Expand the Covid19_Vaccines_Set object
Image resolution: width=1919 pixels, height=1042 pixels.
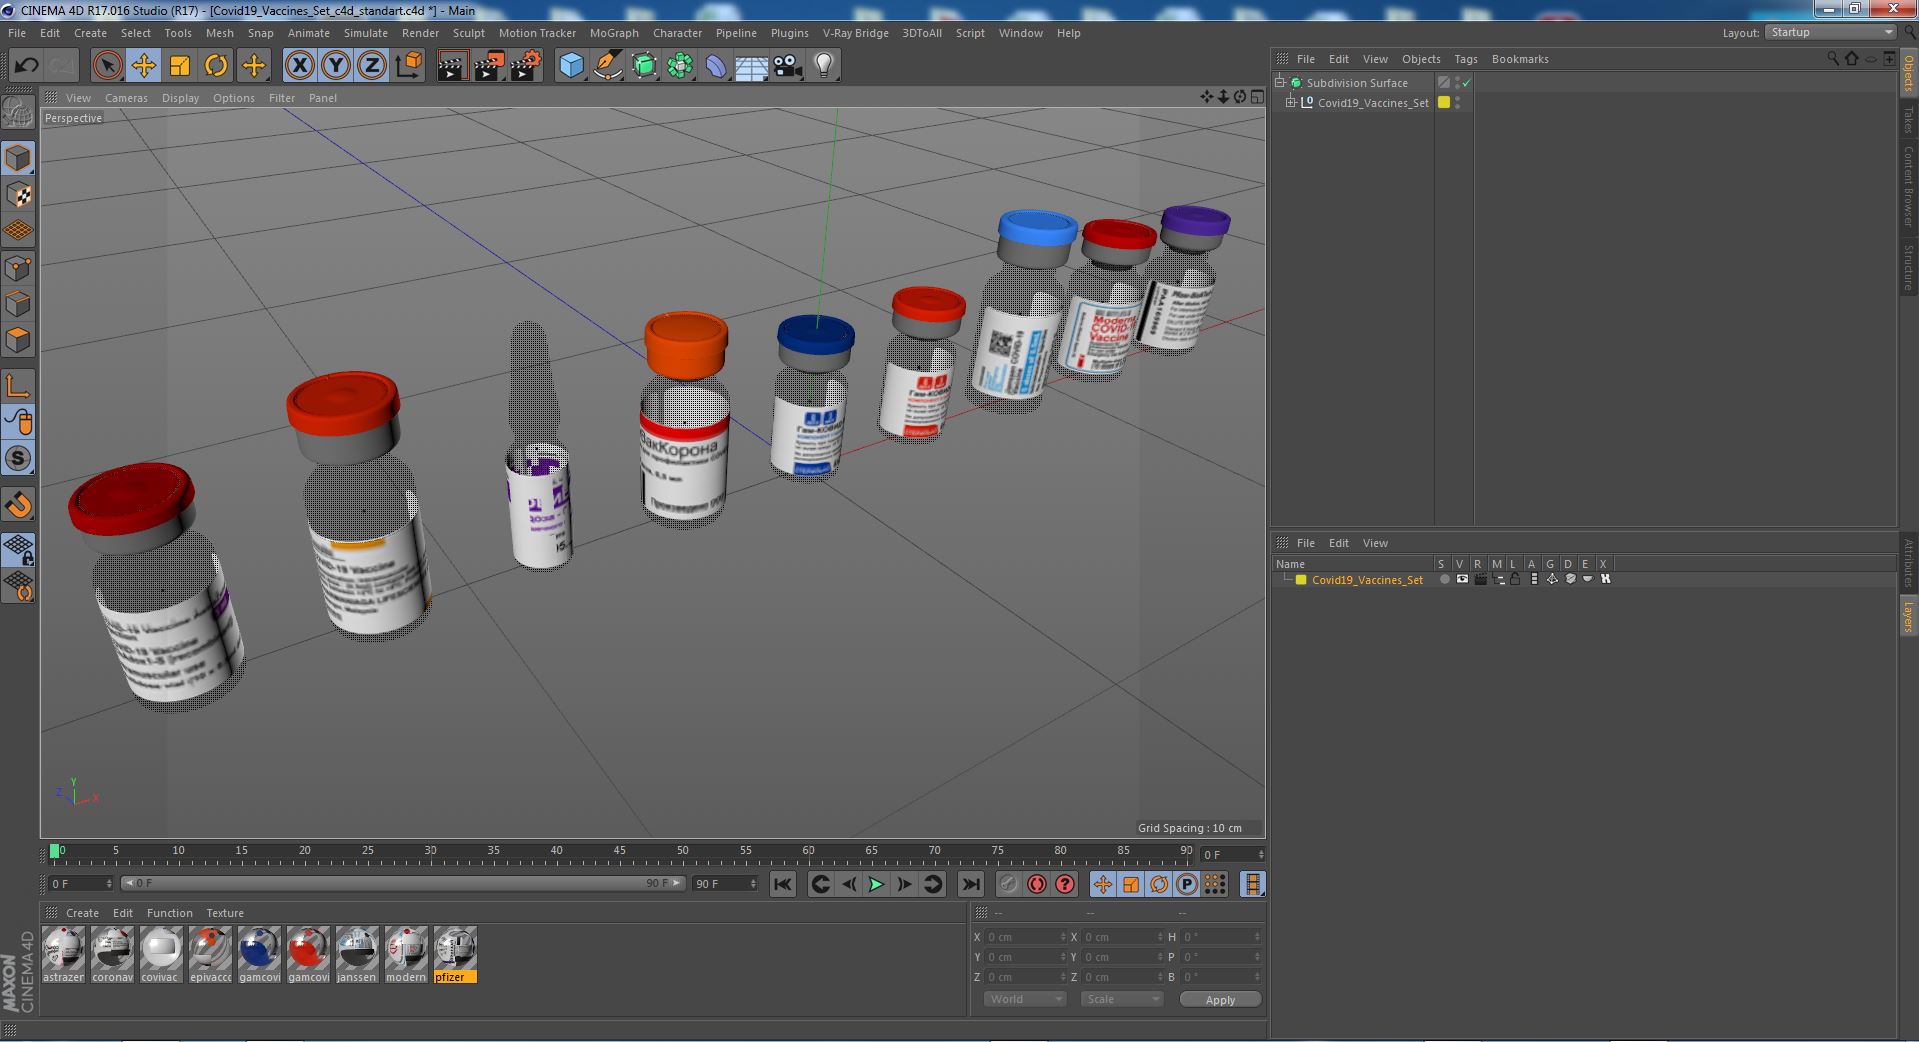pos(1291,103)
